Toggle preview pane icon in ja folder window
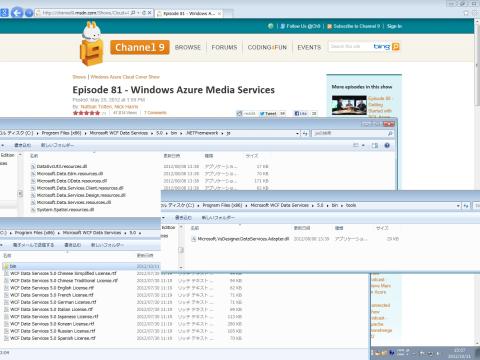This screenshot has height=360, width=480. tap(375, 145)
